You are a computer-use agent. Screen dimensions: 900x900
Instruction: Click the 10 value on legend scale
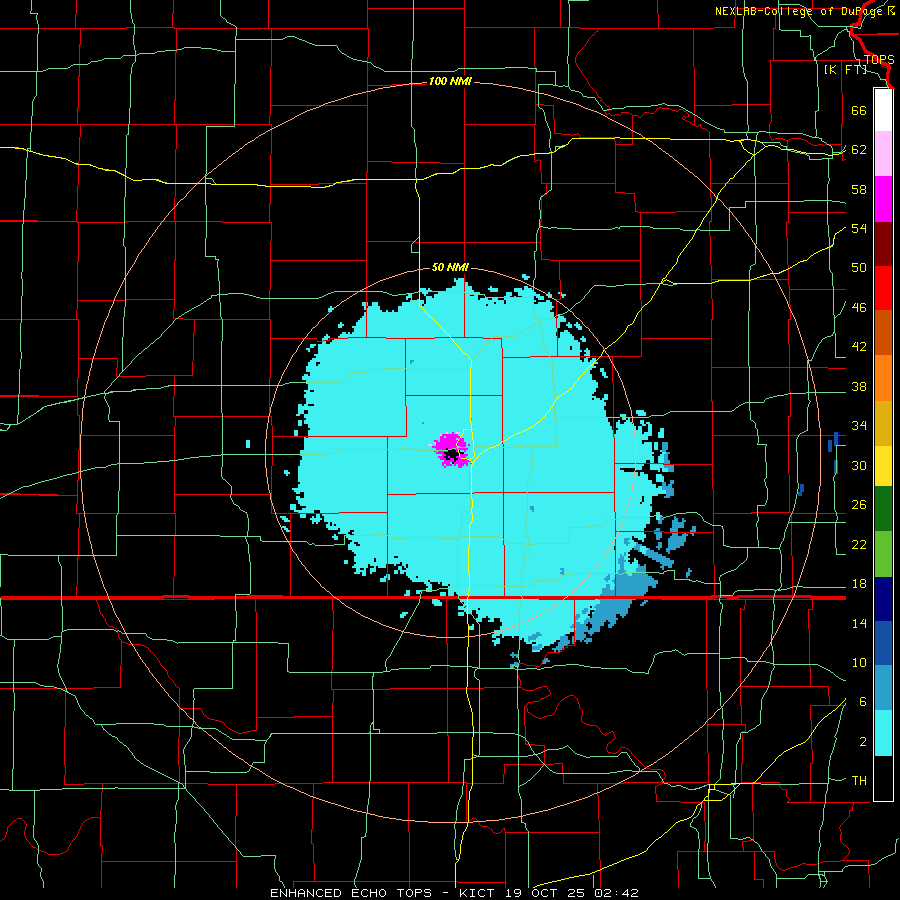click(859, 662)
